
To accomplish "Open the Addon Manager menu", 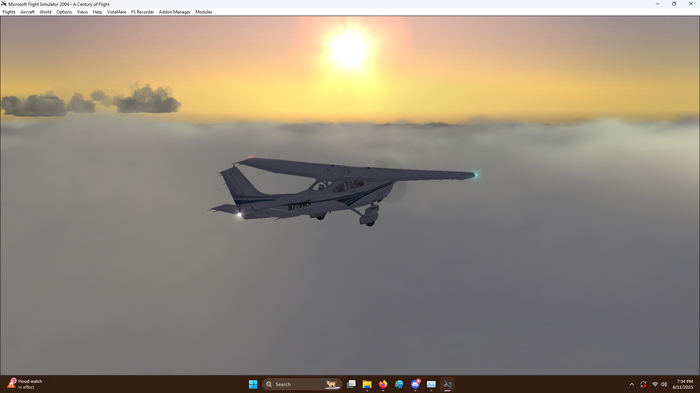I will point(175,12).
